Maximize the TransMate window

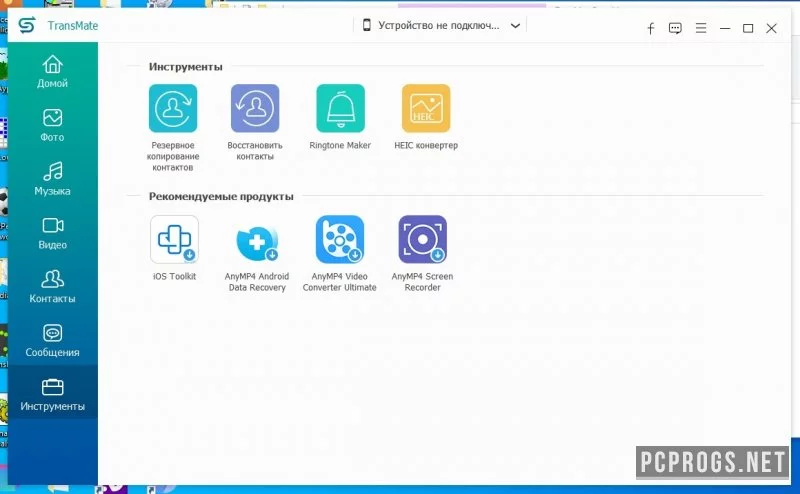[748, 29]
